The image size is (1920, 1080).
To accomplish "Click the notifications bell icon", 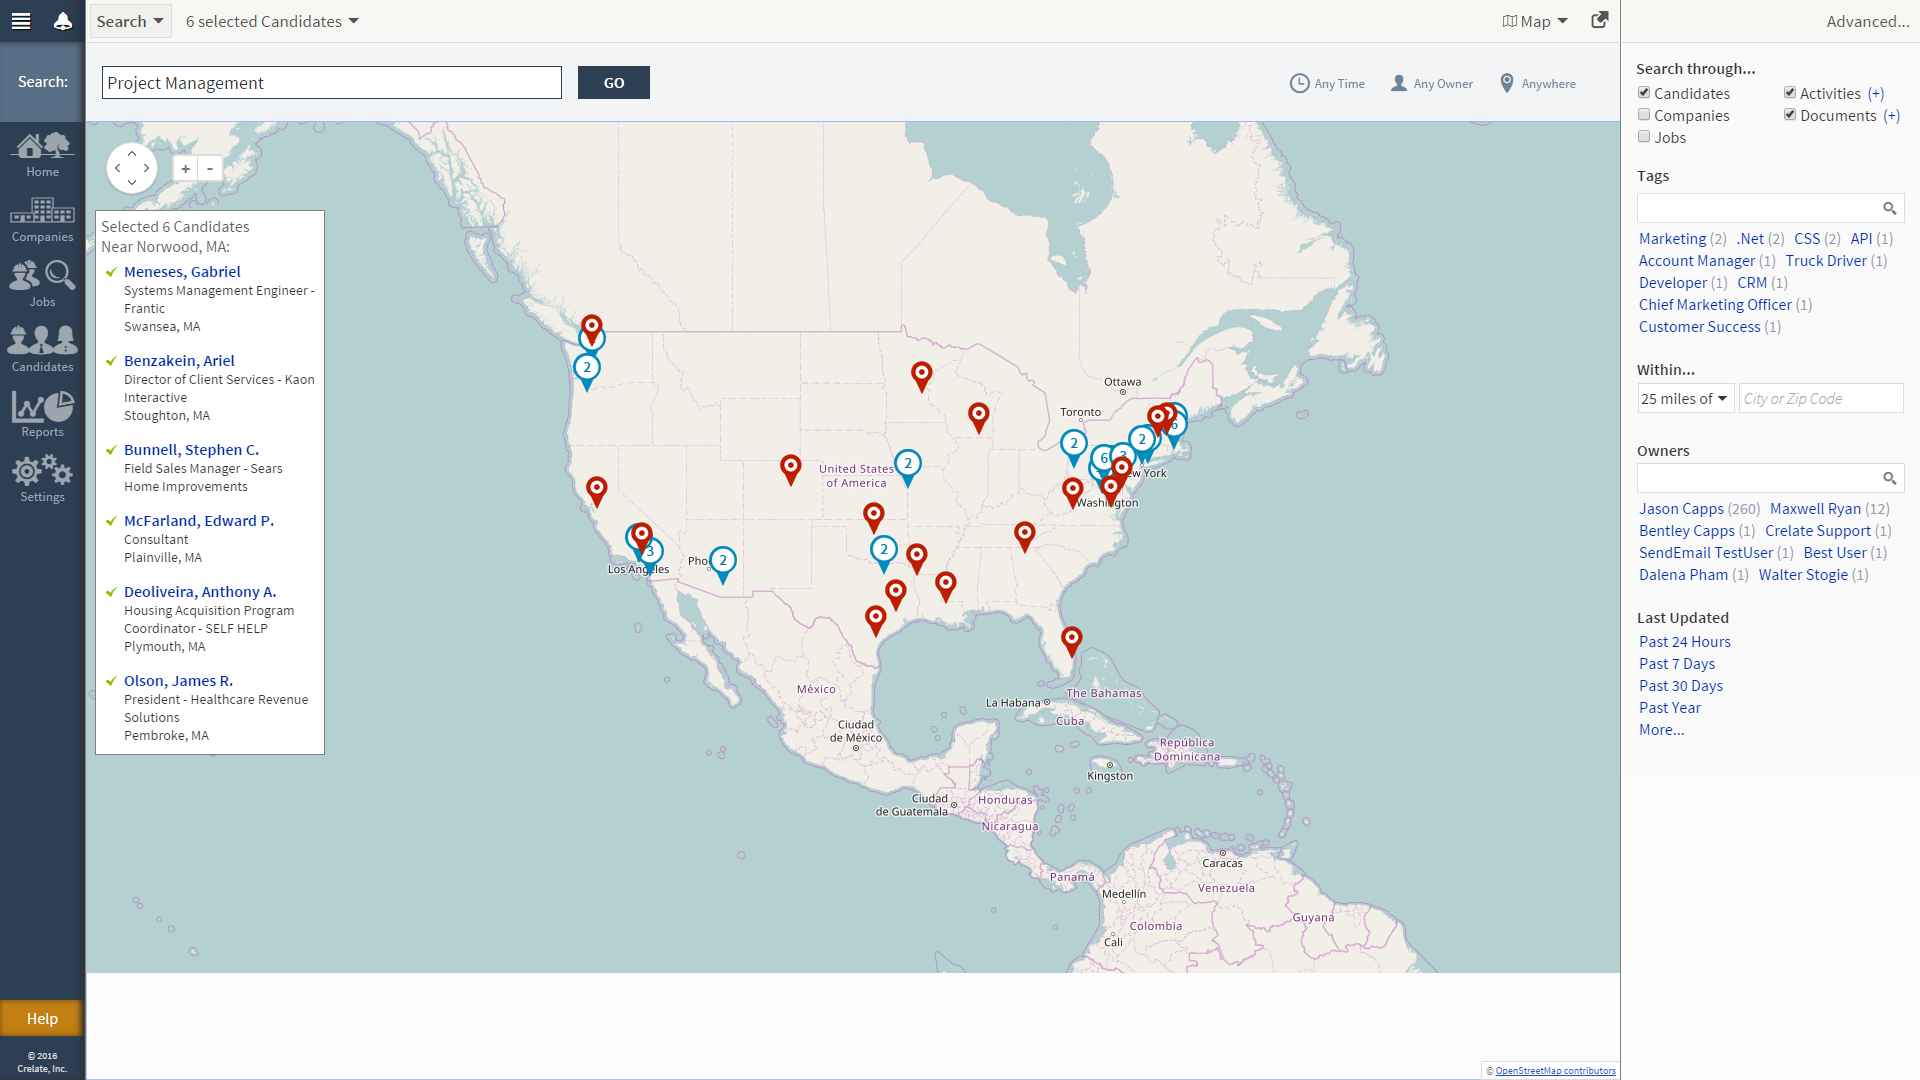I will click(x=63, y=21).
